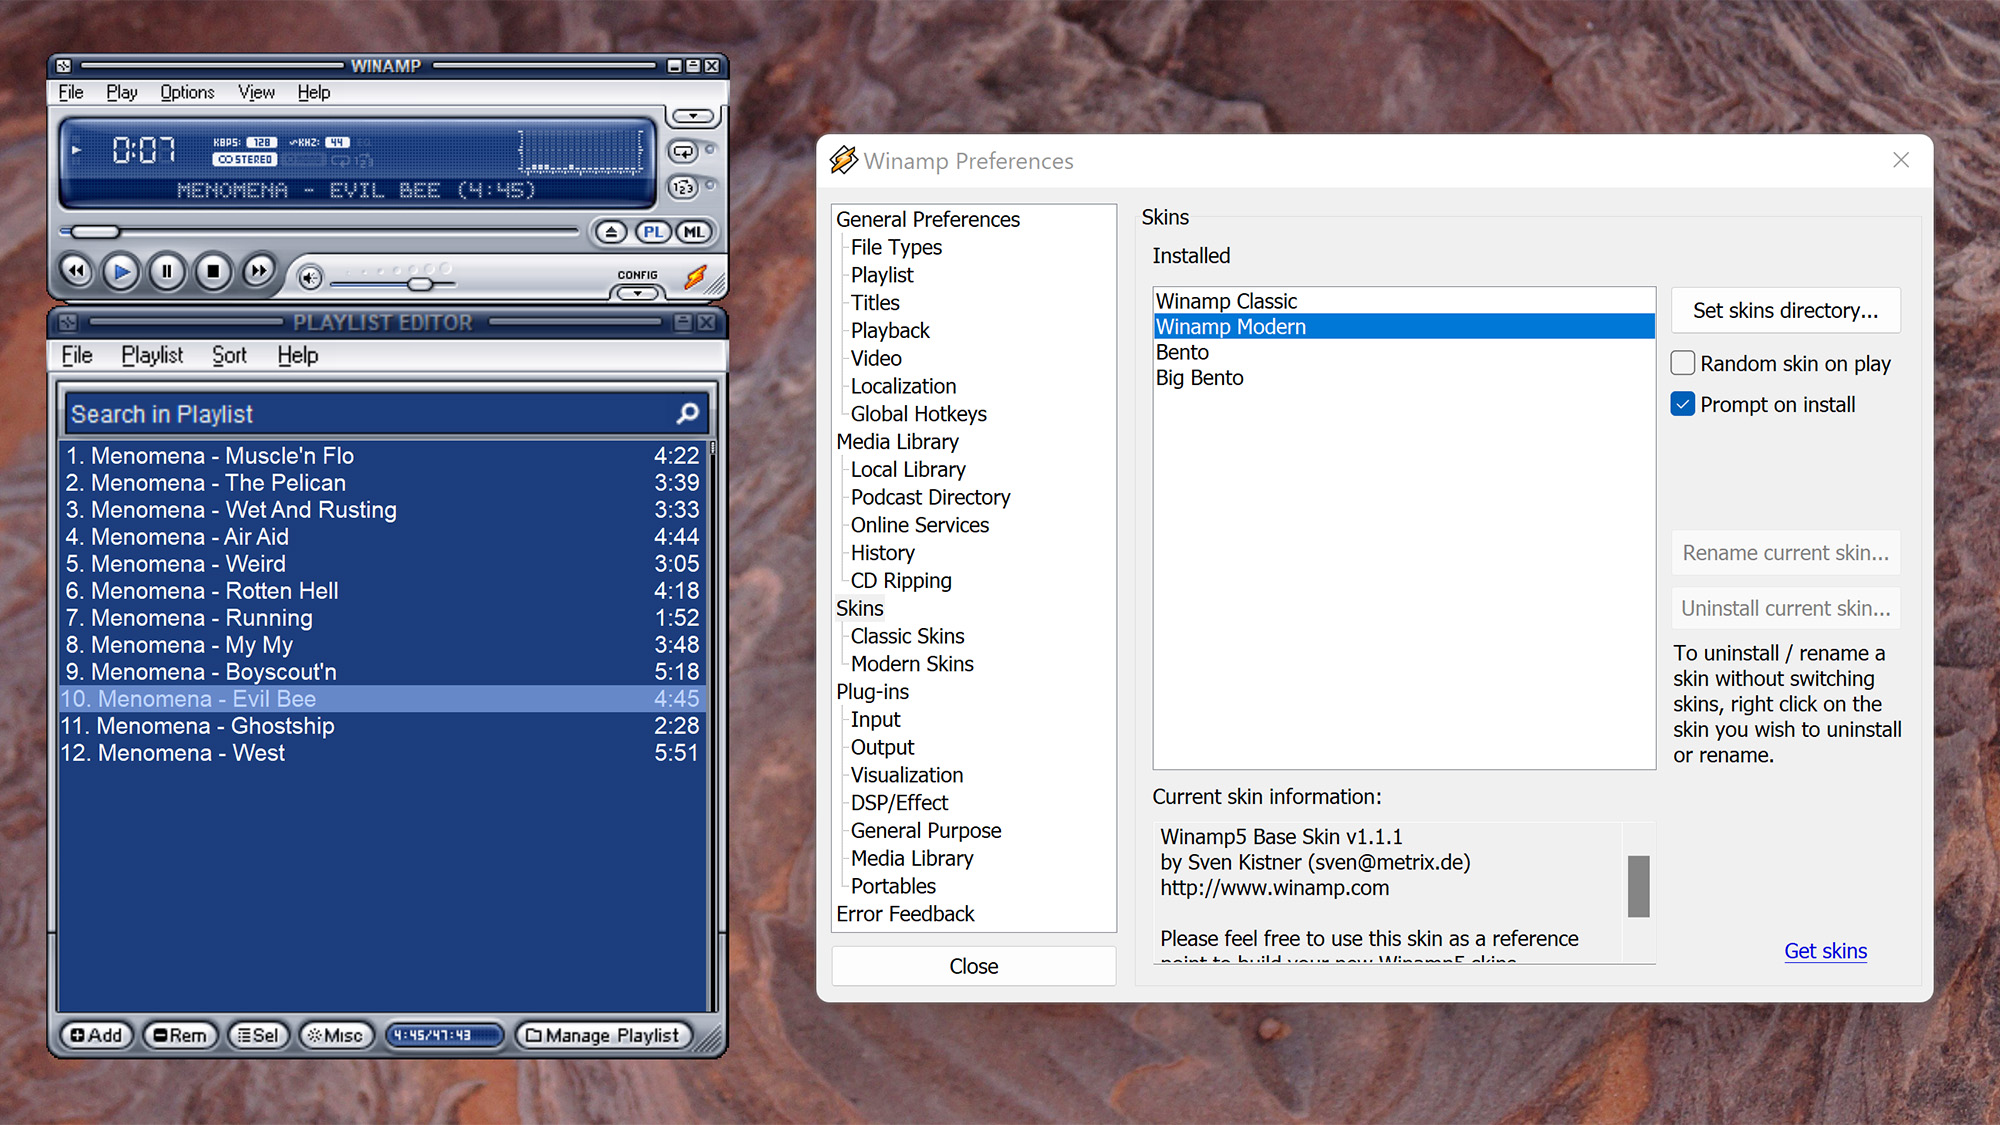
Task: Click the Winamp lightning bolt logo
Action: click(x=696, y=279)
